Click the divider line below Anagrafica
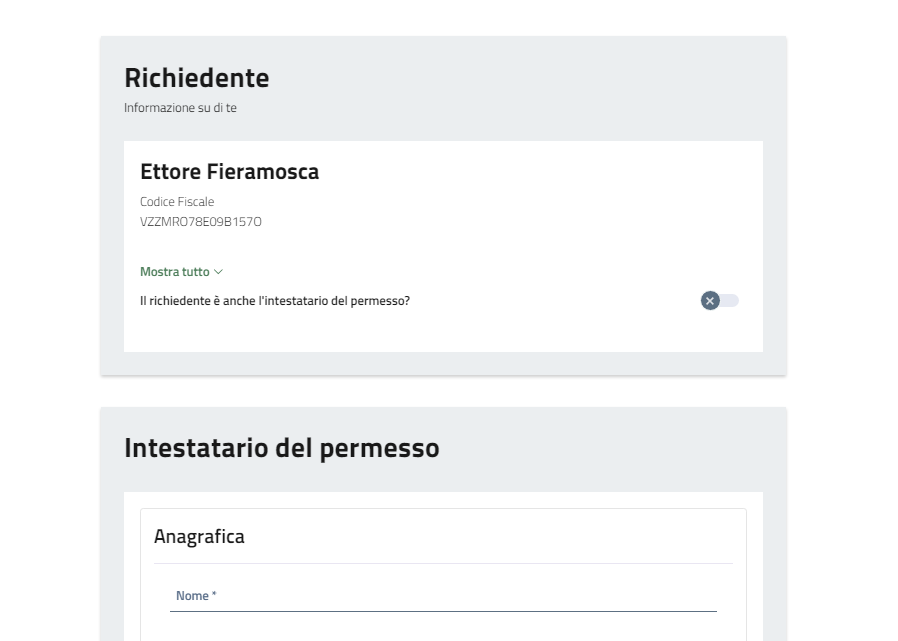Screen dimensions: 898x641 pos(443,563)
